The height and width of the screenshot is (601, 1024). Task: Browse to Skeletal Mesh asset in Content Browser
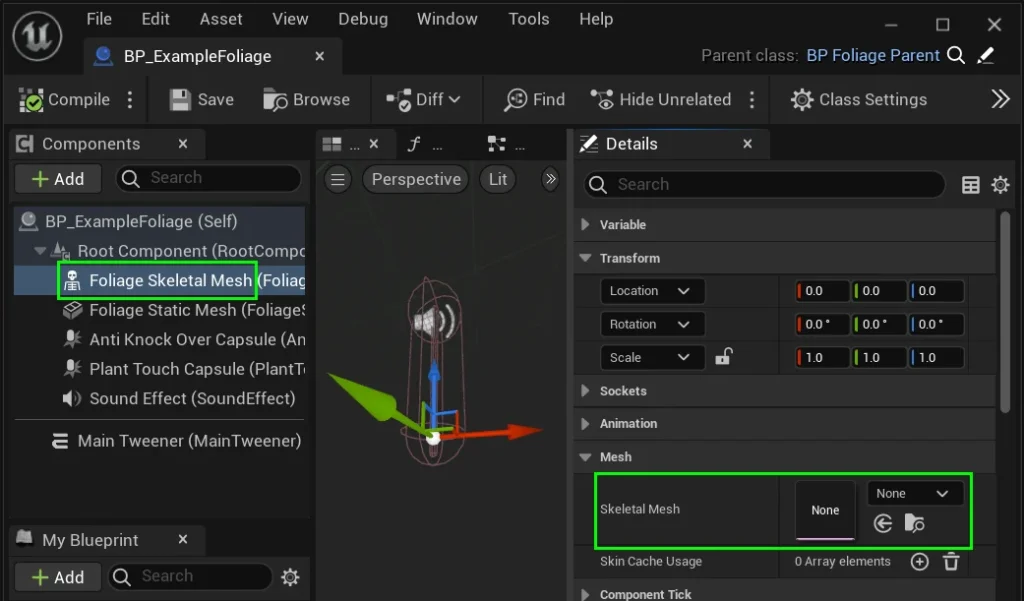coord(914,523)
